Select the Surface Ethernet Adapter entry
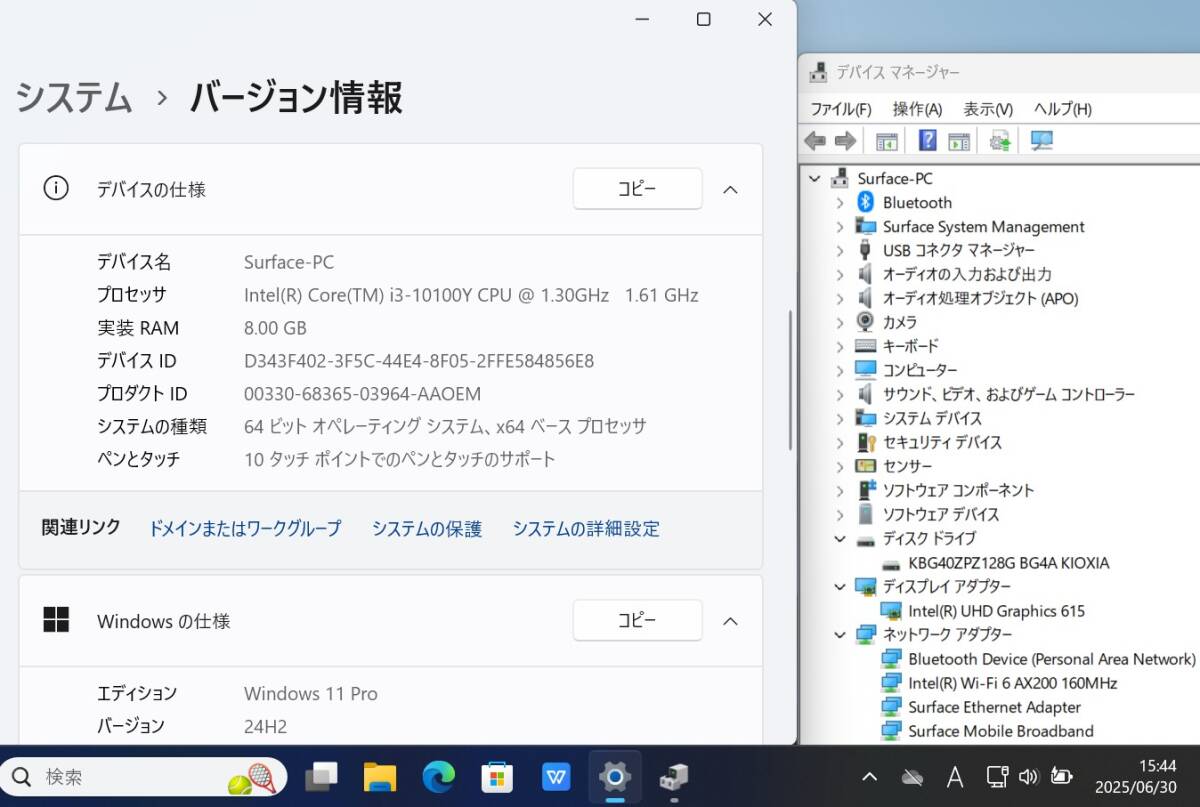Screen dimensions: 1200x807 tap(994, 707)
